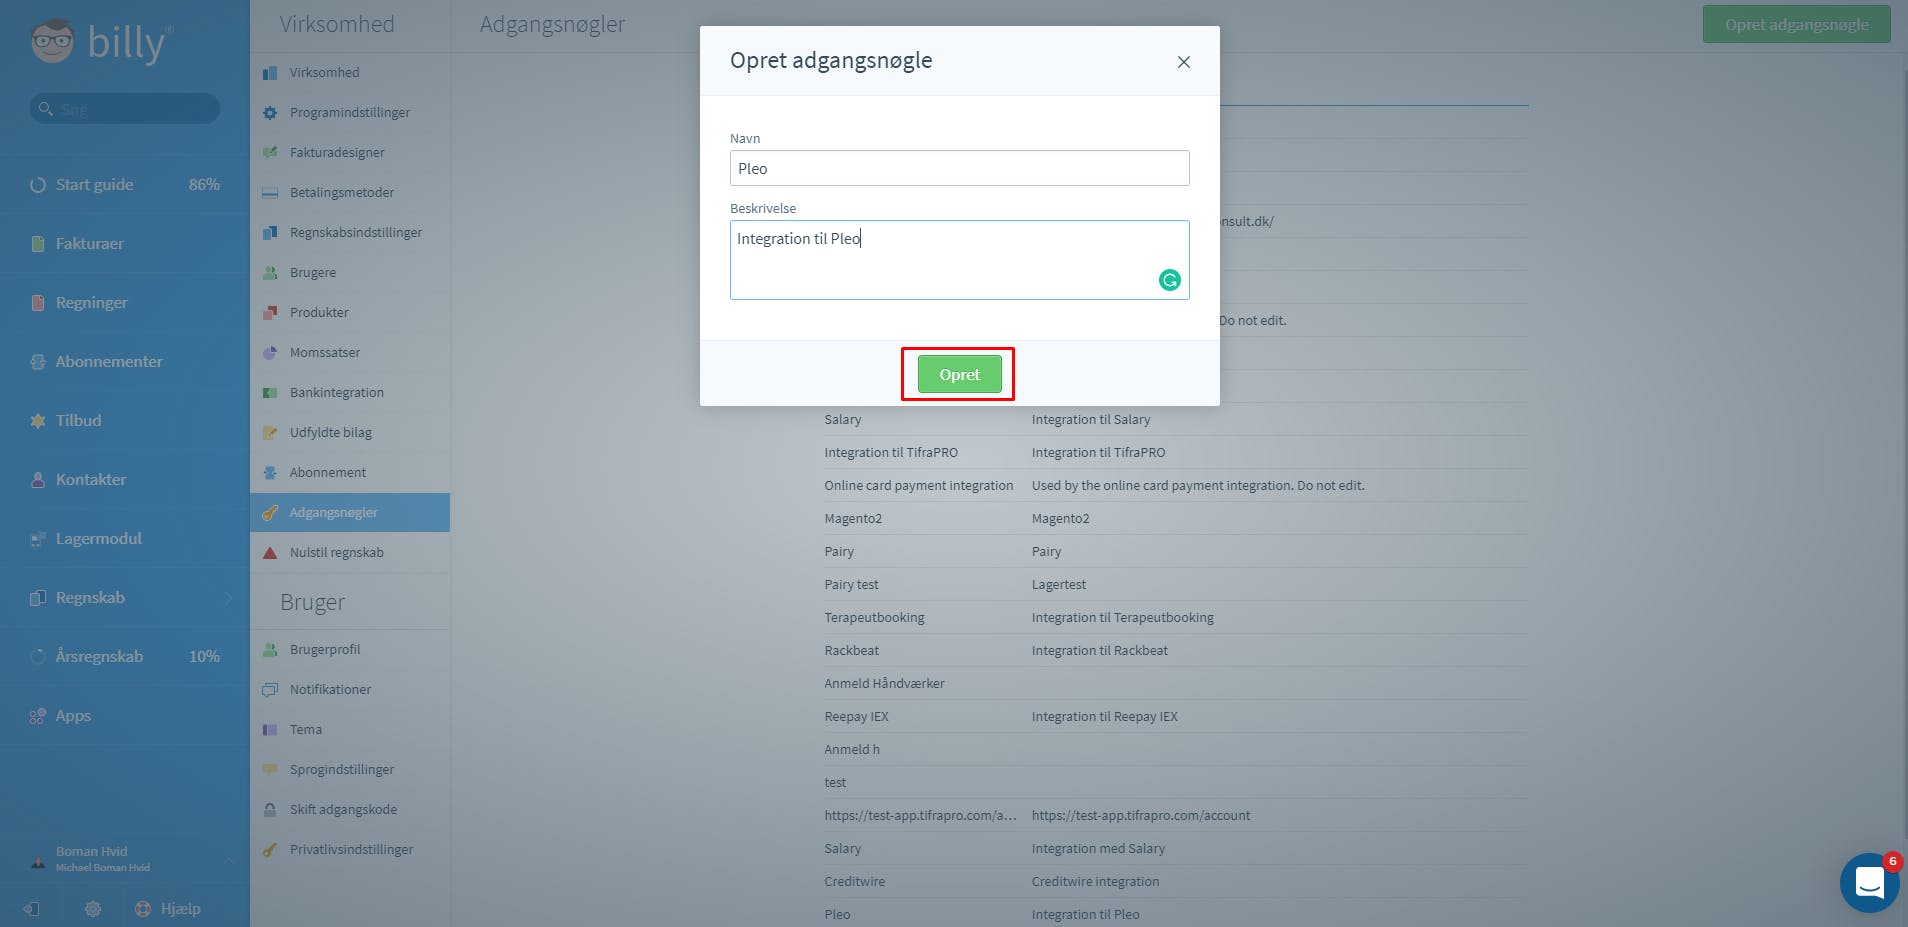Click the Terapeutbooking row
The image size is (1908, 927).
tap(1175, 617)
